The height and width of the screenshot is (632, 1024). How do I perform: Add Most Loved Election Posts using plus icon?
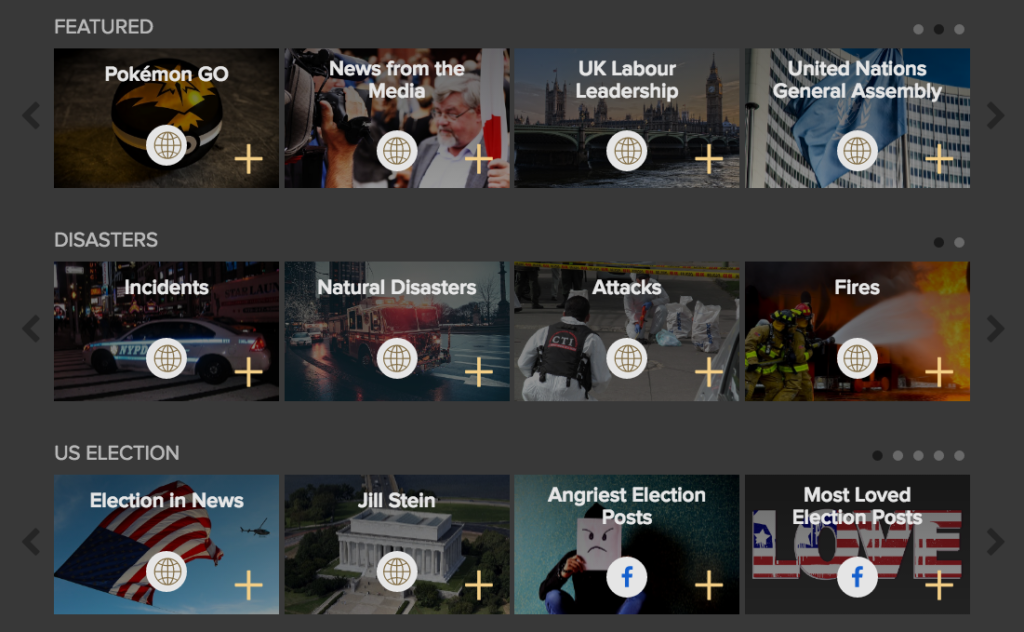pos(938,585)
